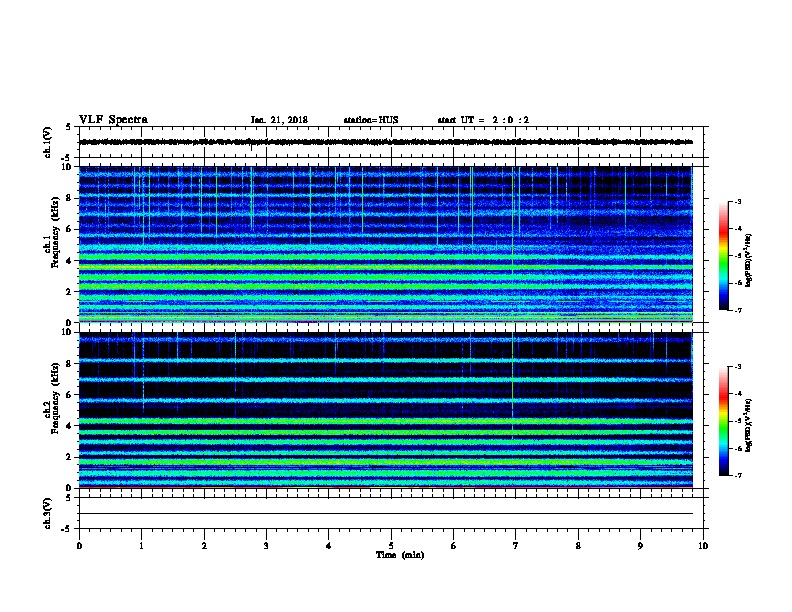Click the "Time (min)" axis title
Viewport: 792px width, 612px height.
click(x=400, y=555)
